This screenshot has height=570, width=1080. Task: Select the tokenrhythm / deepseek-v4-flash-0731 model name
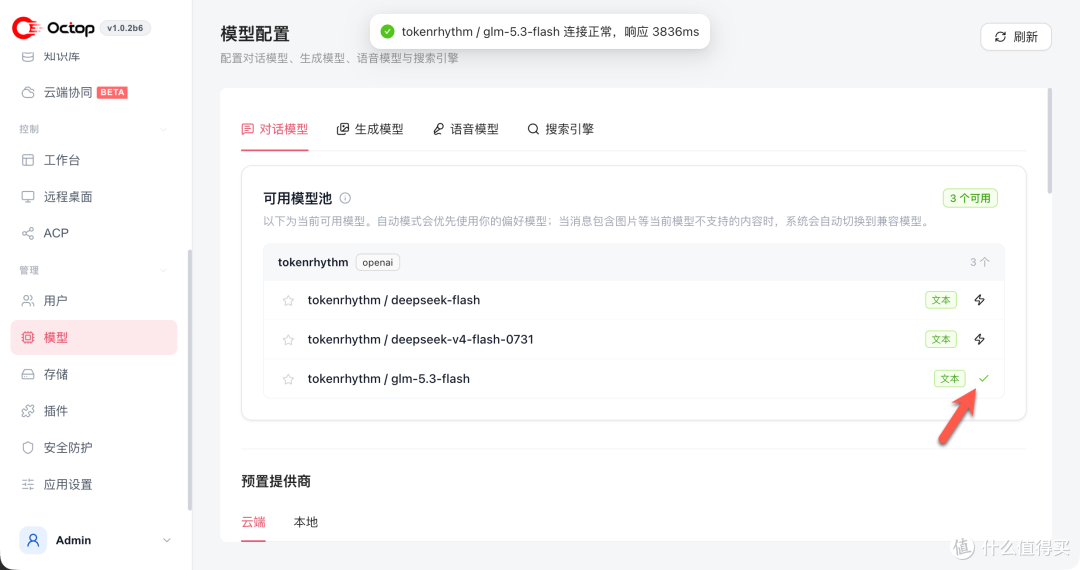tap(421, 339)
